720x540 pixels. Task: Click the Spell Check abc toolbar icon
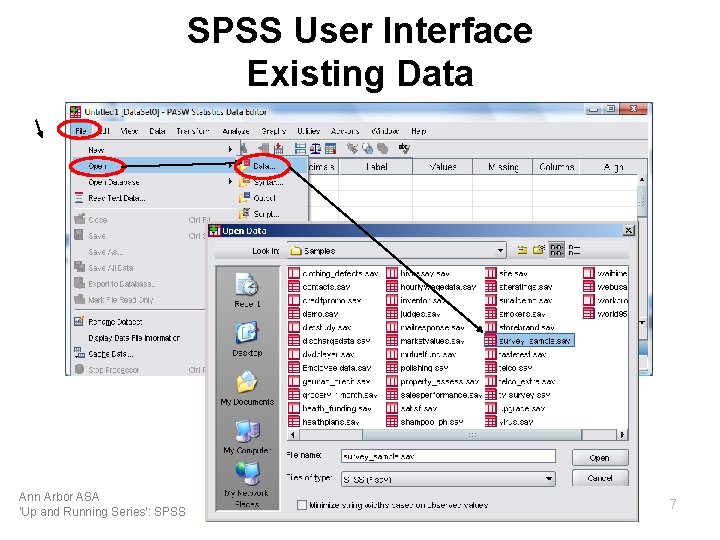(404, 148)
